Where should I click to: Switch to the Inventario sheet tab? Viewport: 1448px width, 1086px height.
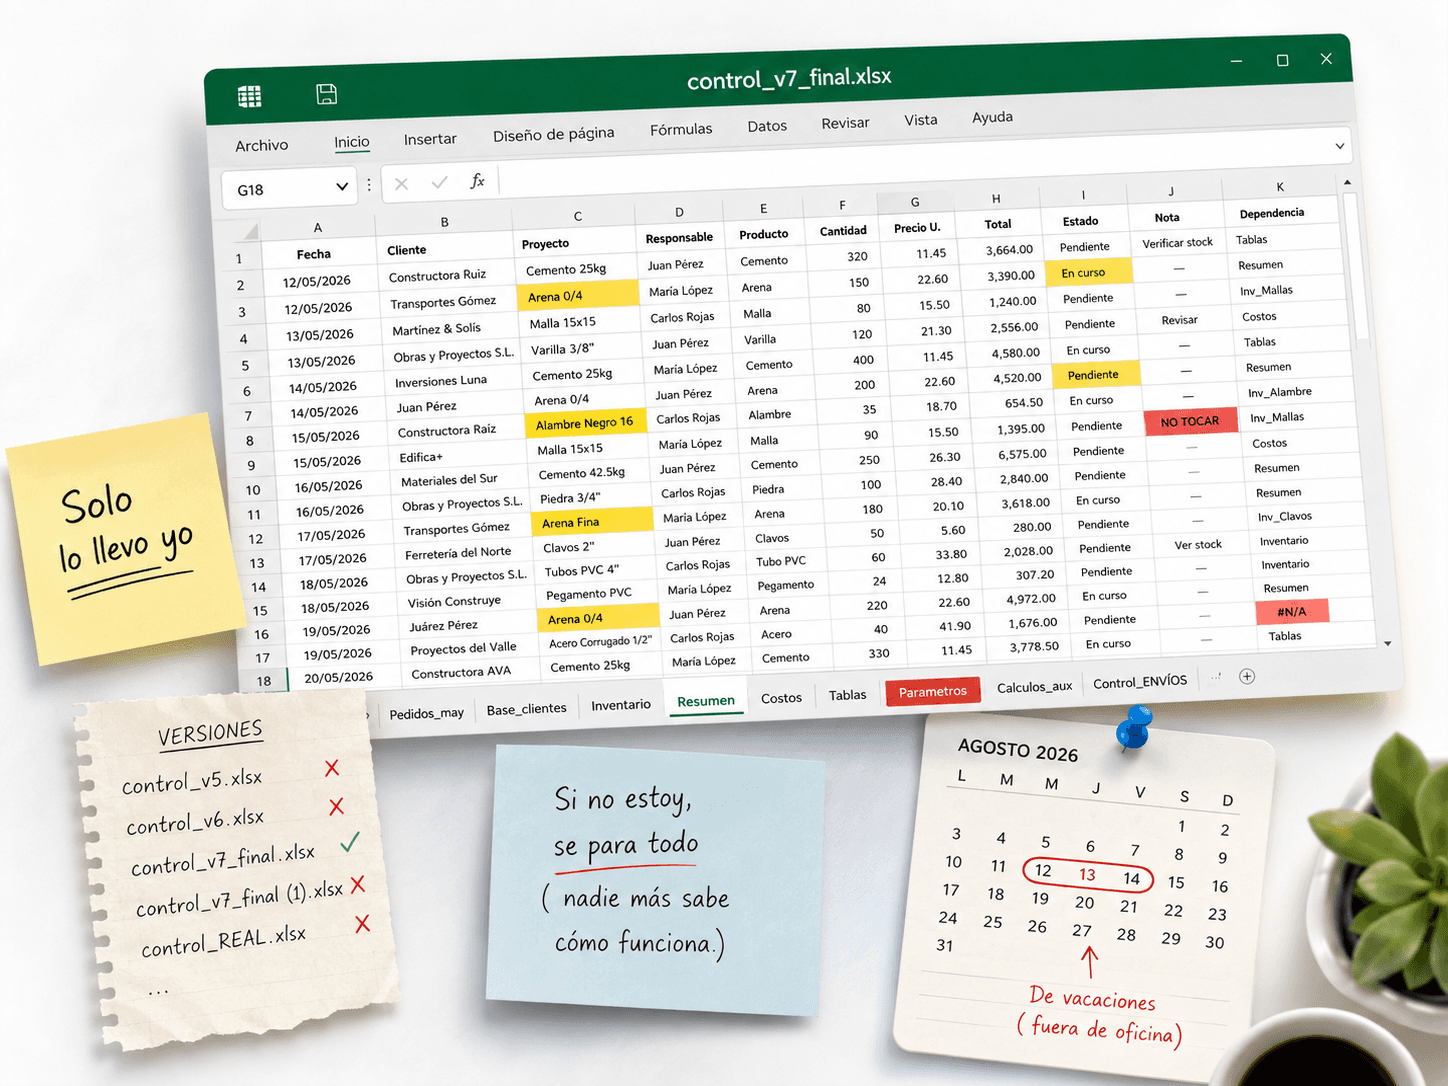[x=620, y=705]
